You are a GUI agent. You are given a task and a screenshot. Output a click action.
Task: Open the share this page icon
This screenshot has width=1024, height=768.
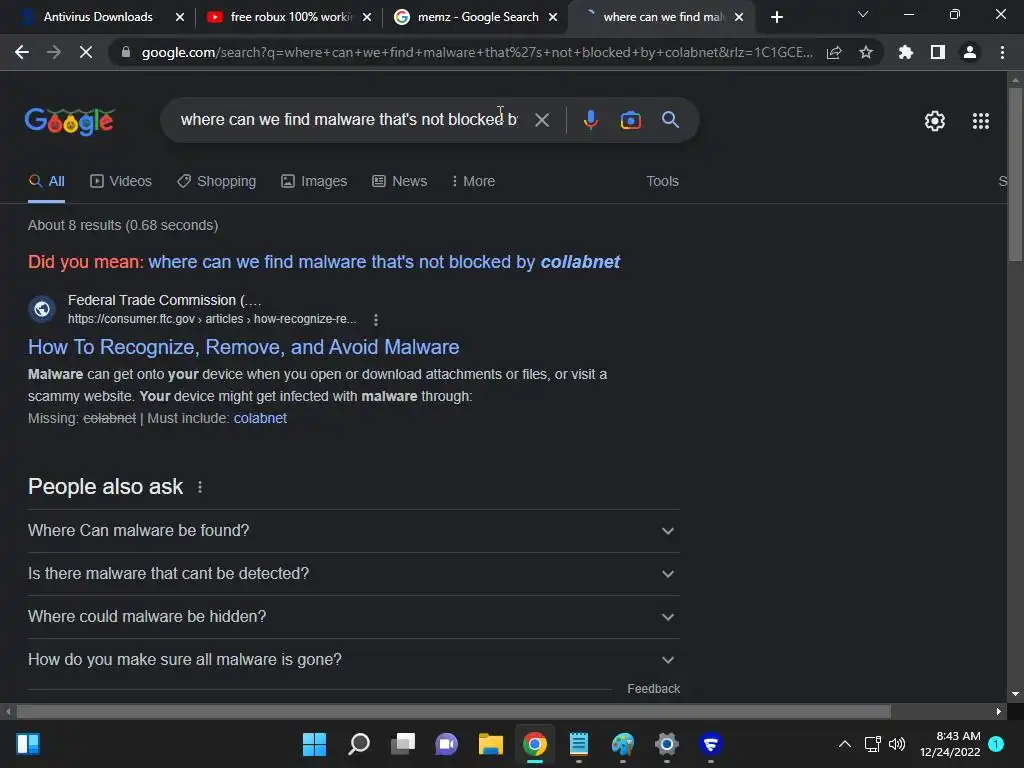(x=834, y=52)
